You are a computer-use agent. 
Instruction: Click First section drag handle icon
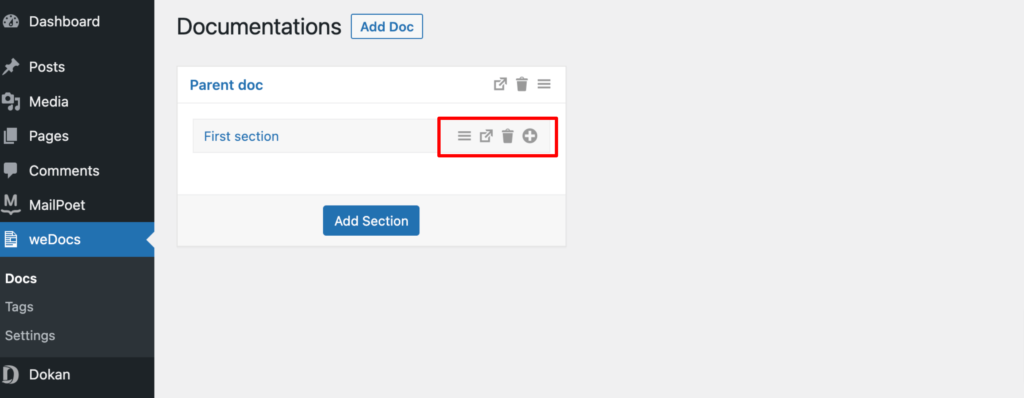(x=464, y=136)
